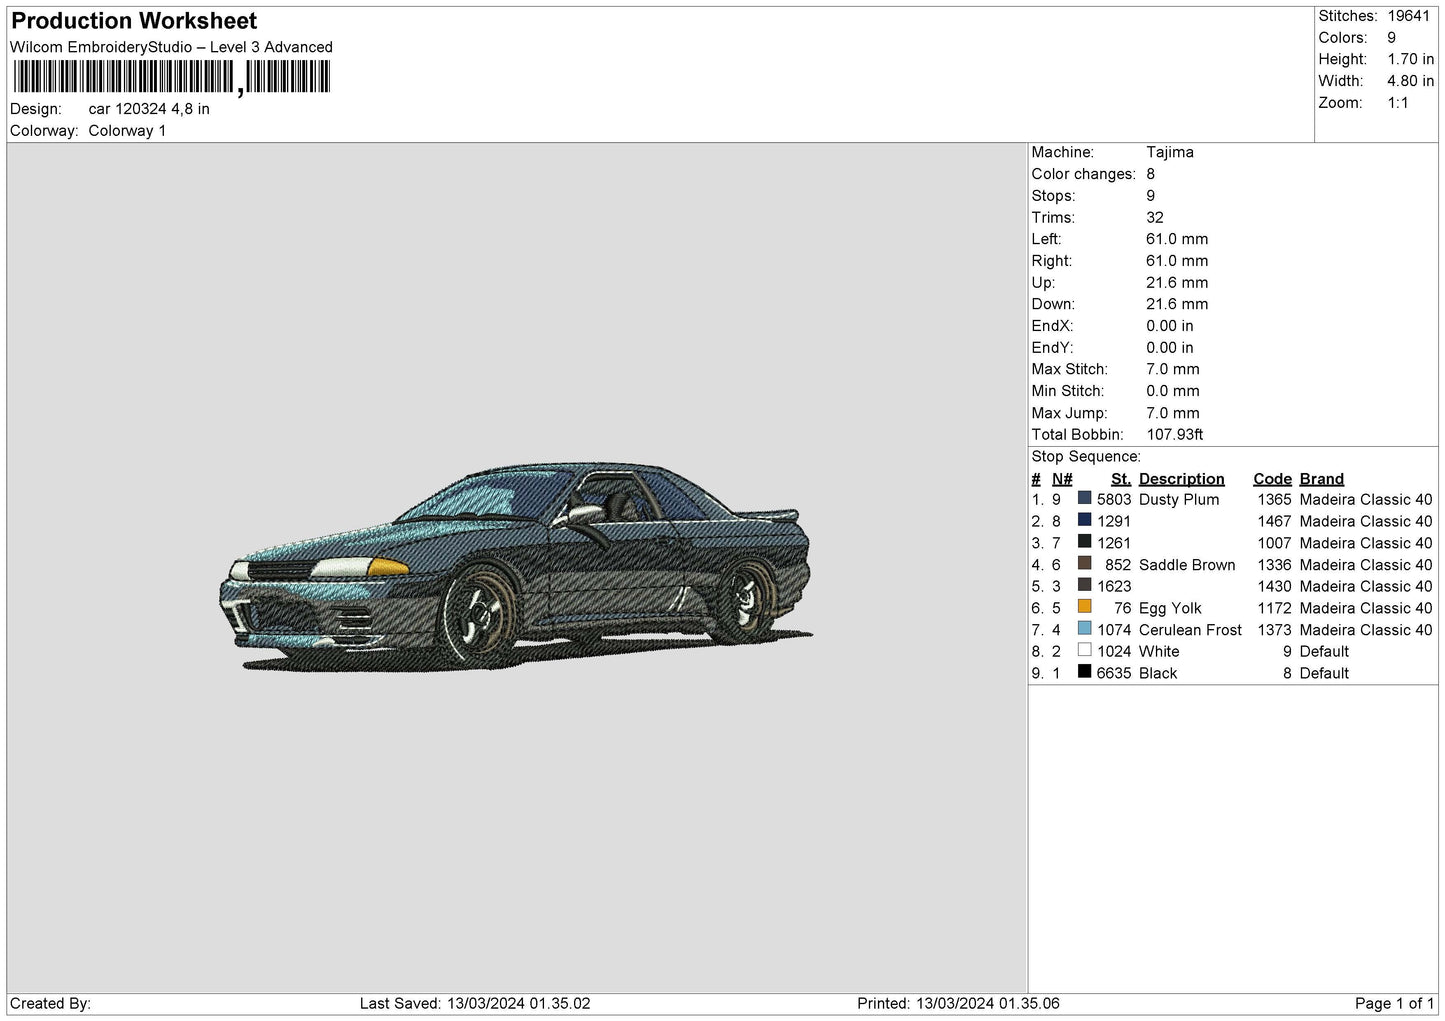Click the 1261 thread color swatch
1445x1021 pixels.
click(x=1084, y=542)
